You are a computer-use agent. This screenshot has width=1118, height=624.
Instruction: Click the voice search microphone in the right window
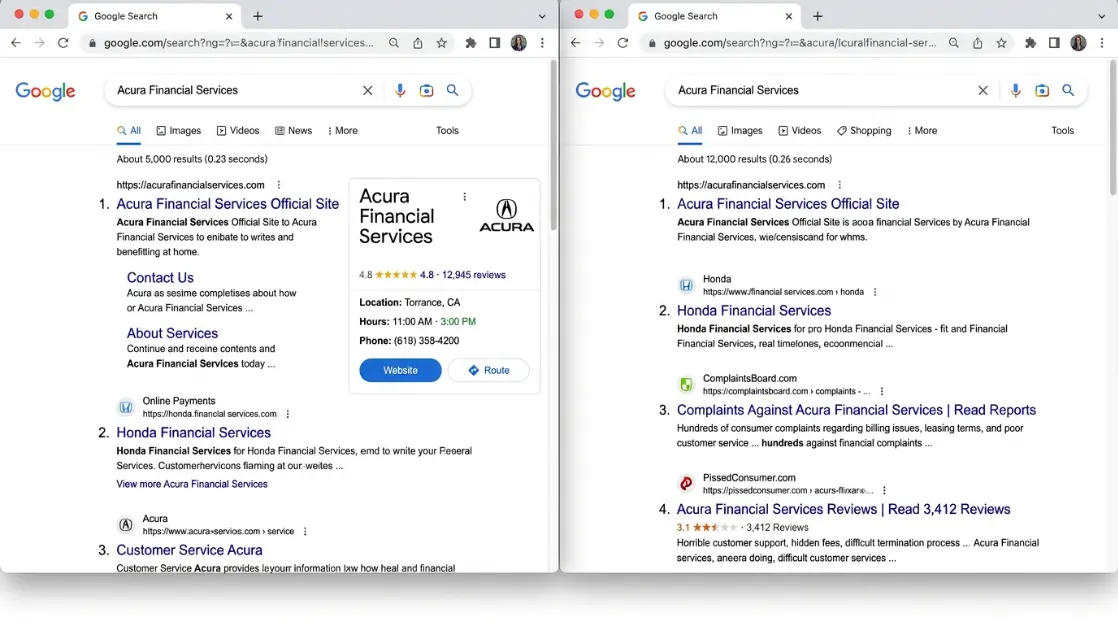tap(1015, 91)
